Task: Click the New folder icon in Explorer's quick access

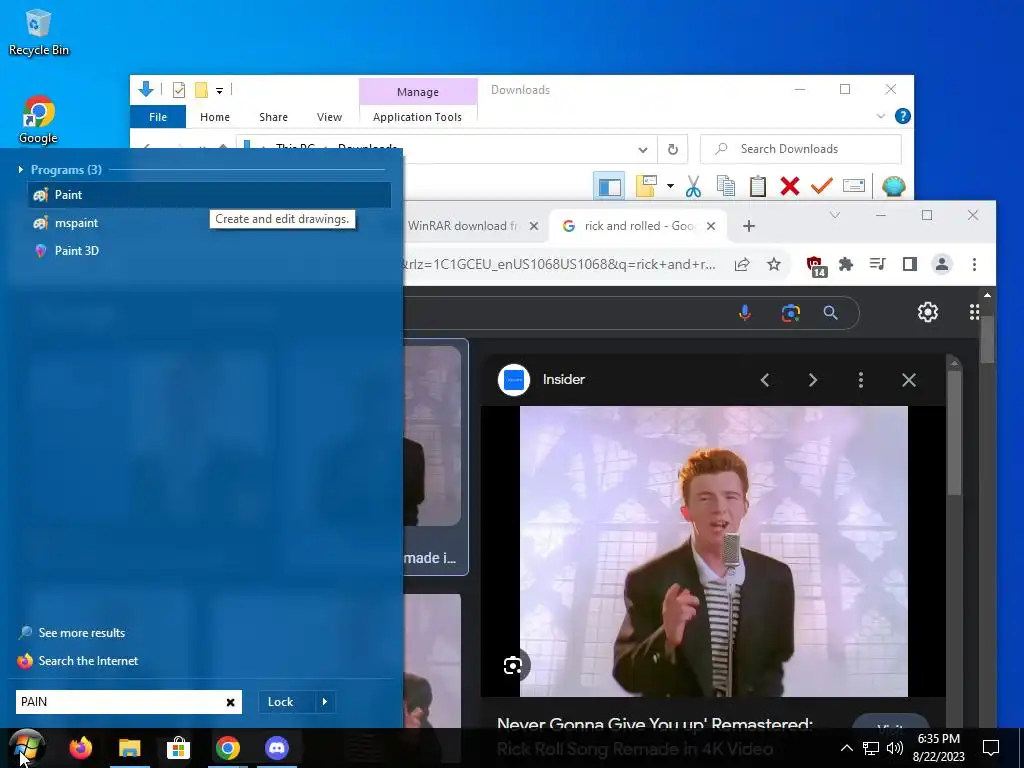Action: [201, 89]
